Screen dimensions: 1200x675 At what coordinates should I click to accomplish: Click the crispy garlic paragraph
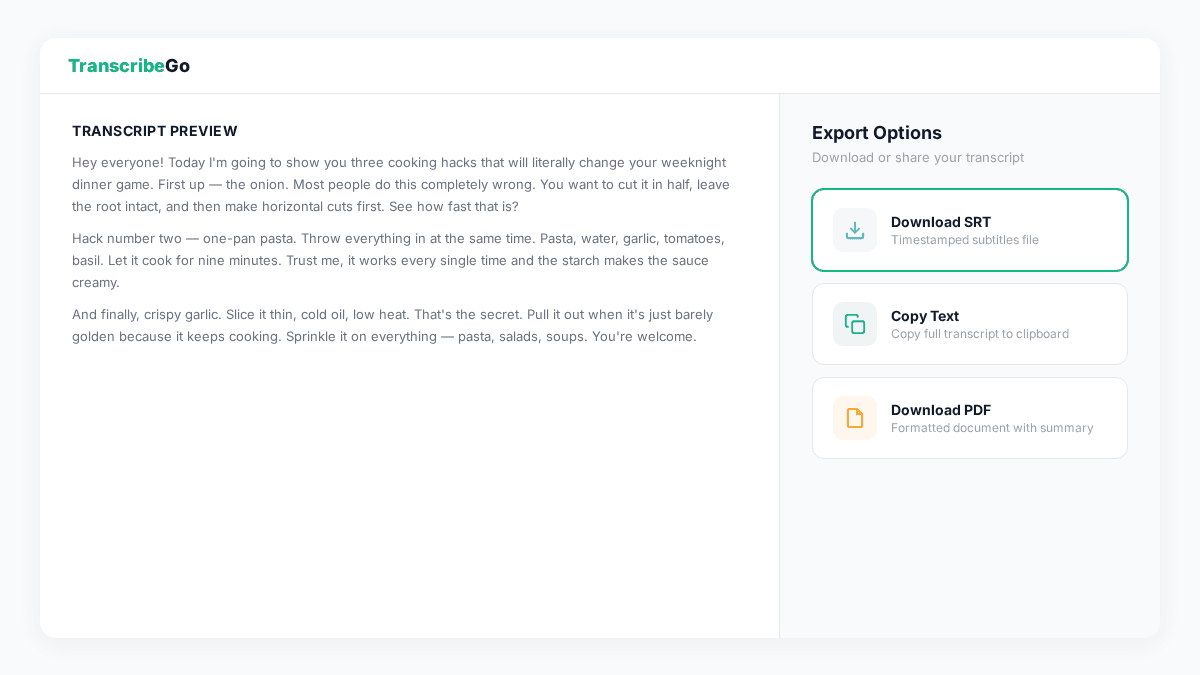tap(393, 325)
